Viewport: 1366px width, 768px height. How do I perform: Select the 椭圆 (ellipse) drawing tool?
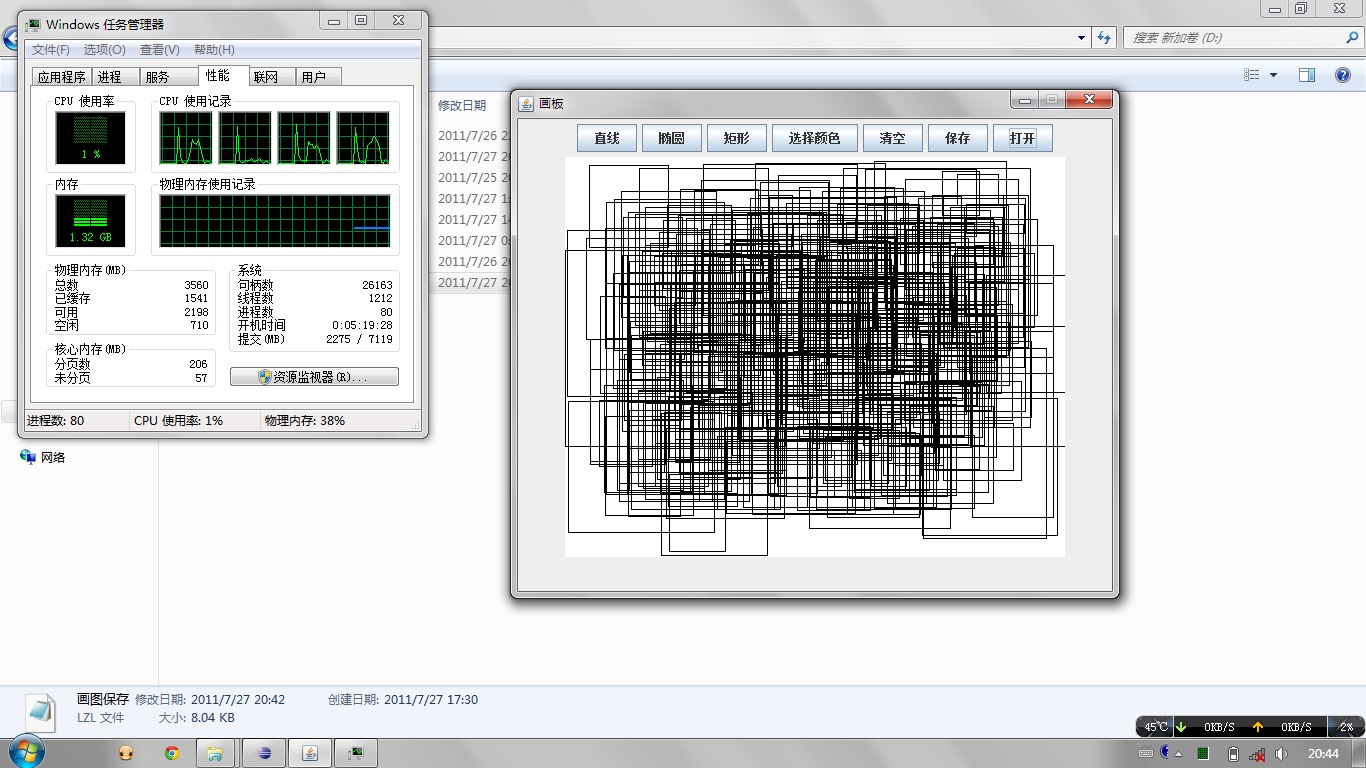(x=671, y=138)
